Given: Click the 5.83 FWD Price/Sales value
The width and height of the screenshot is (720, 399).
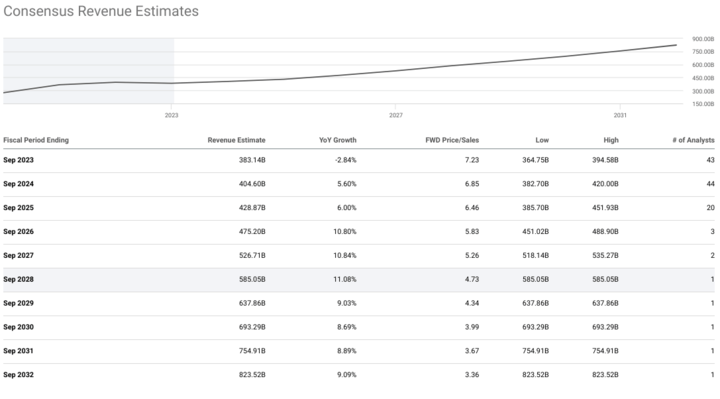Looking at the screenshot, I should pyautogui.click(x=472, y=232).
